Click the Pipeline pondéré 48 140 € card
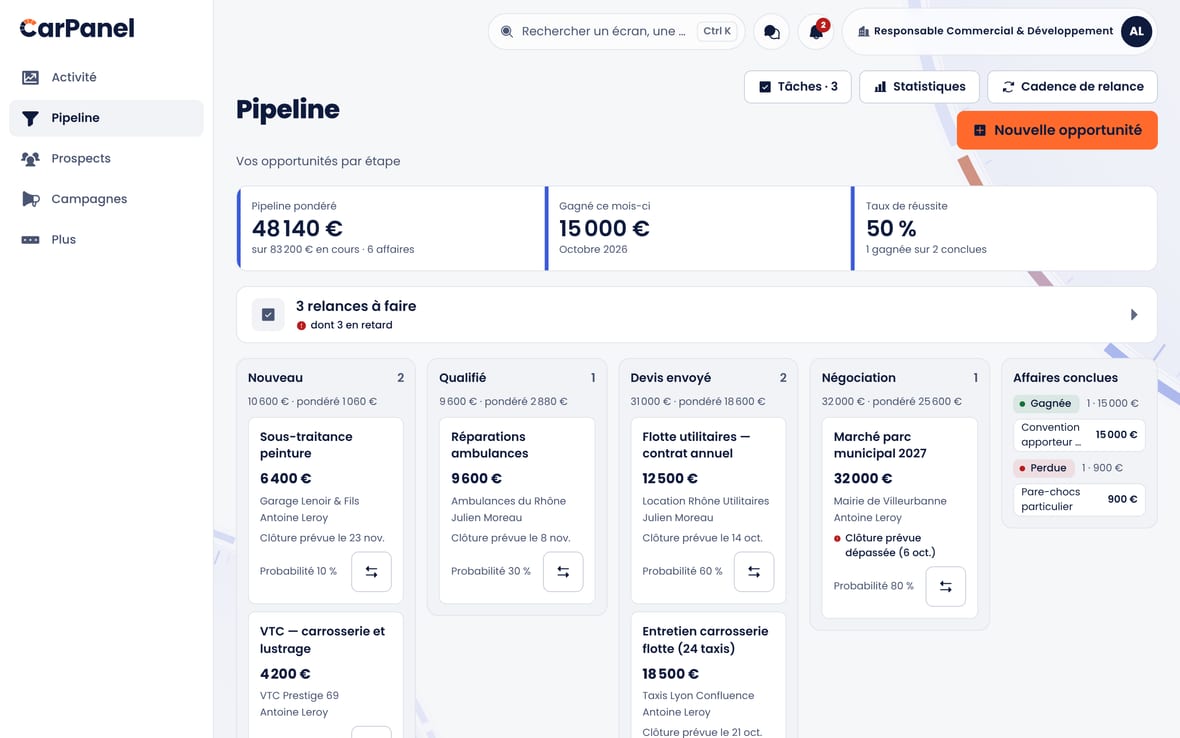This screenshot has height=738, width=1180. pos(391,228)
